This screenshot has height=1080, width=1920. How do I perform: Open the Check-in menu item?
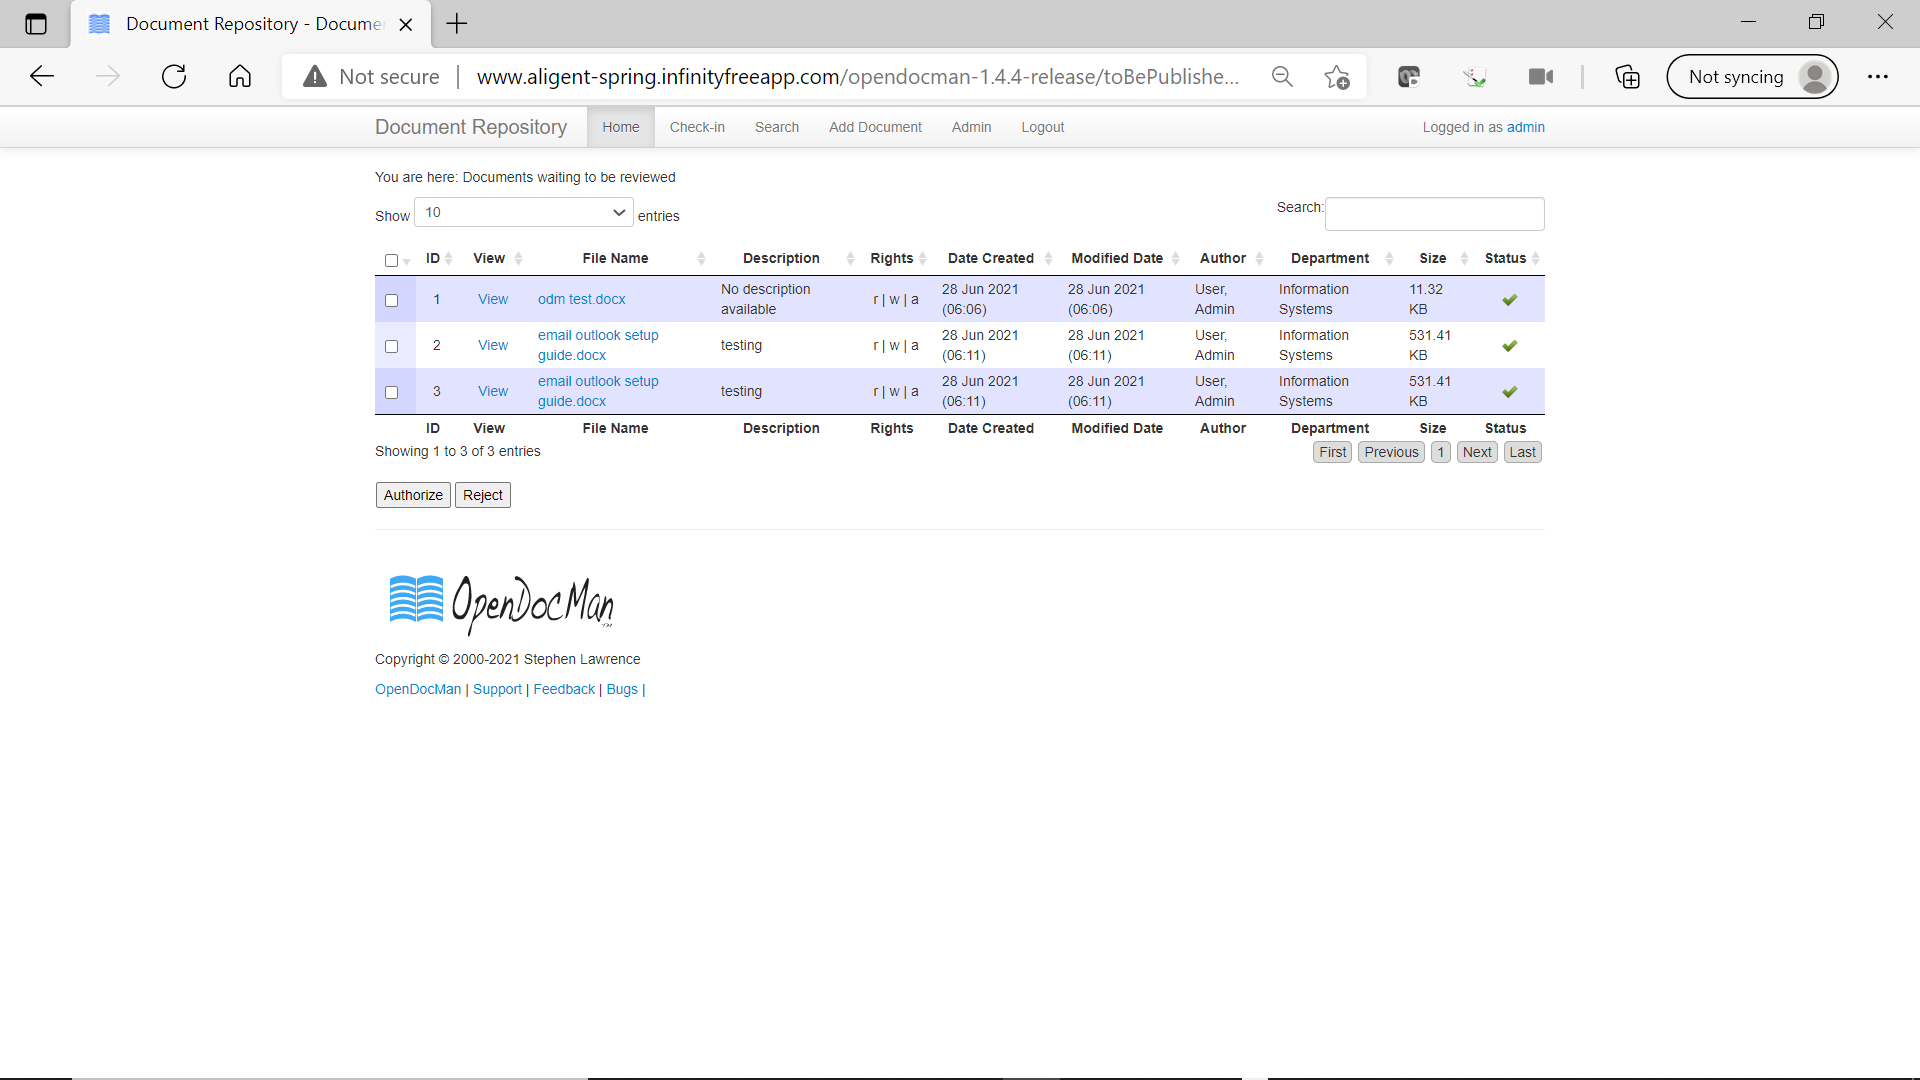(697, 127)
